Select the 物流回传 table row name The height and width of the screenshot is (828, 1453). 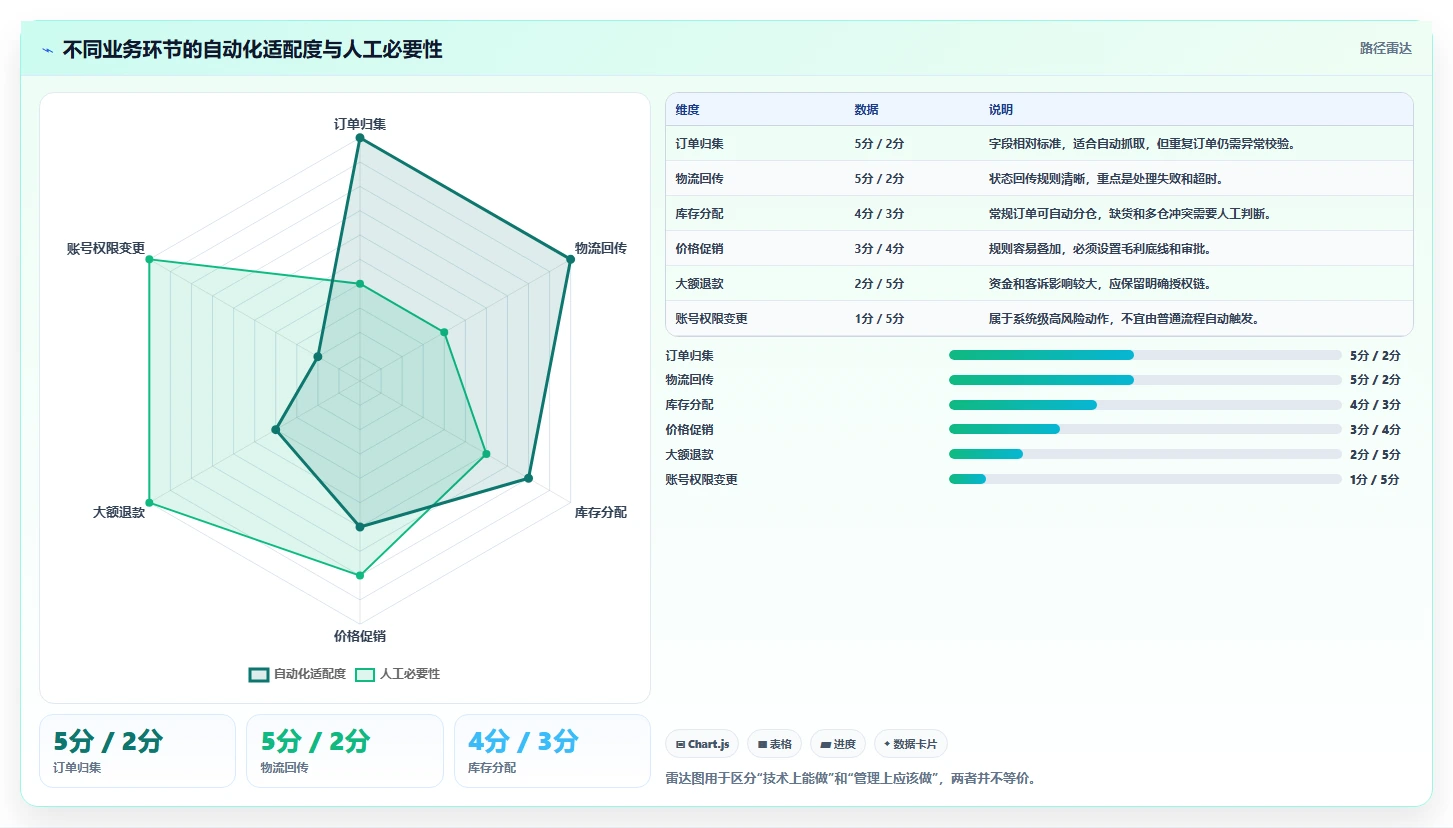(x=699, y=179)
